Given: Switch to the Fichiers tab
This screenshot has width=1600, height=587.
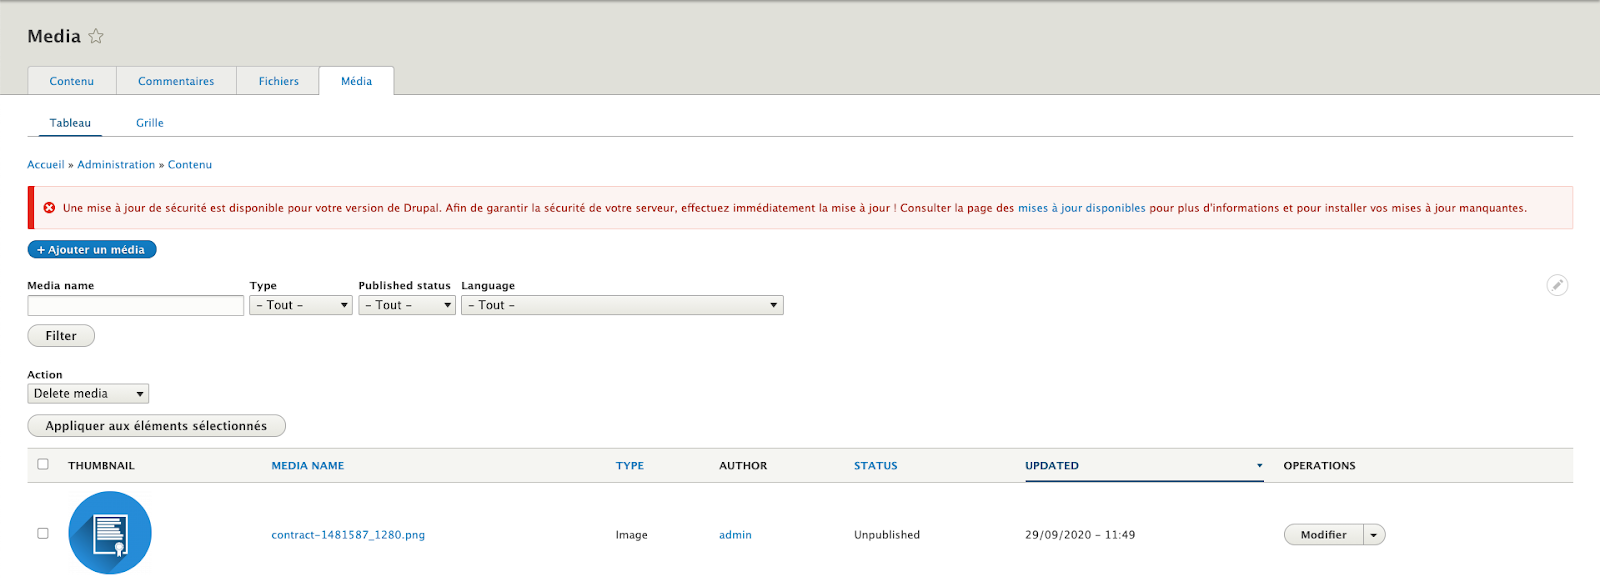Looking at the screenshot, I should point(278,81).
